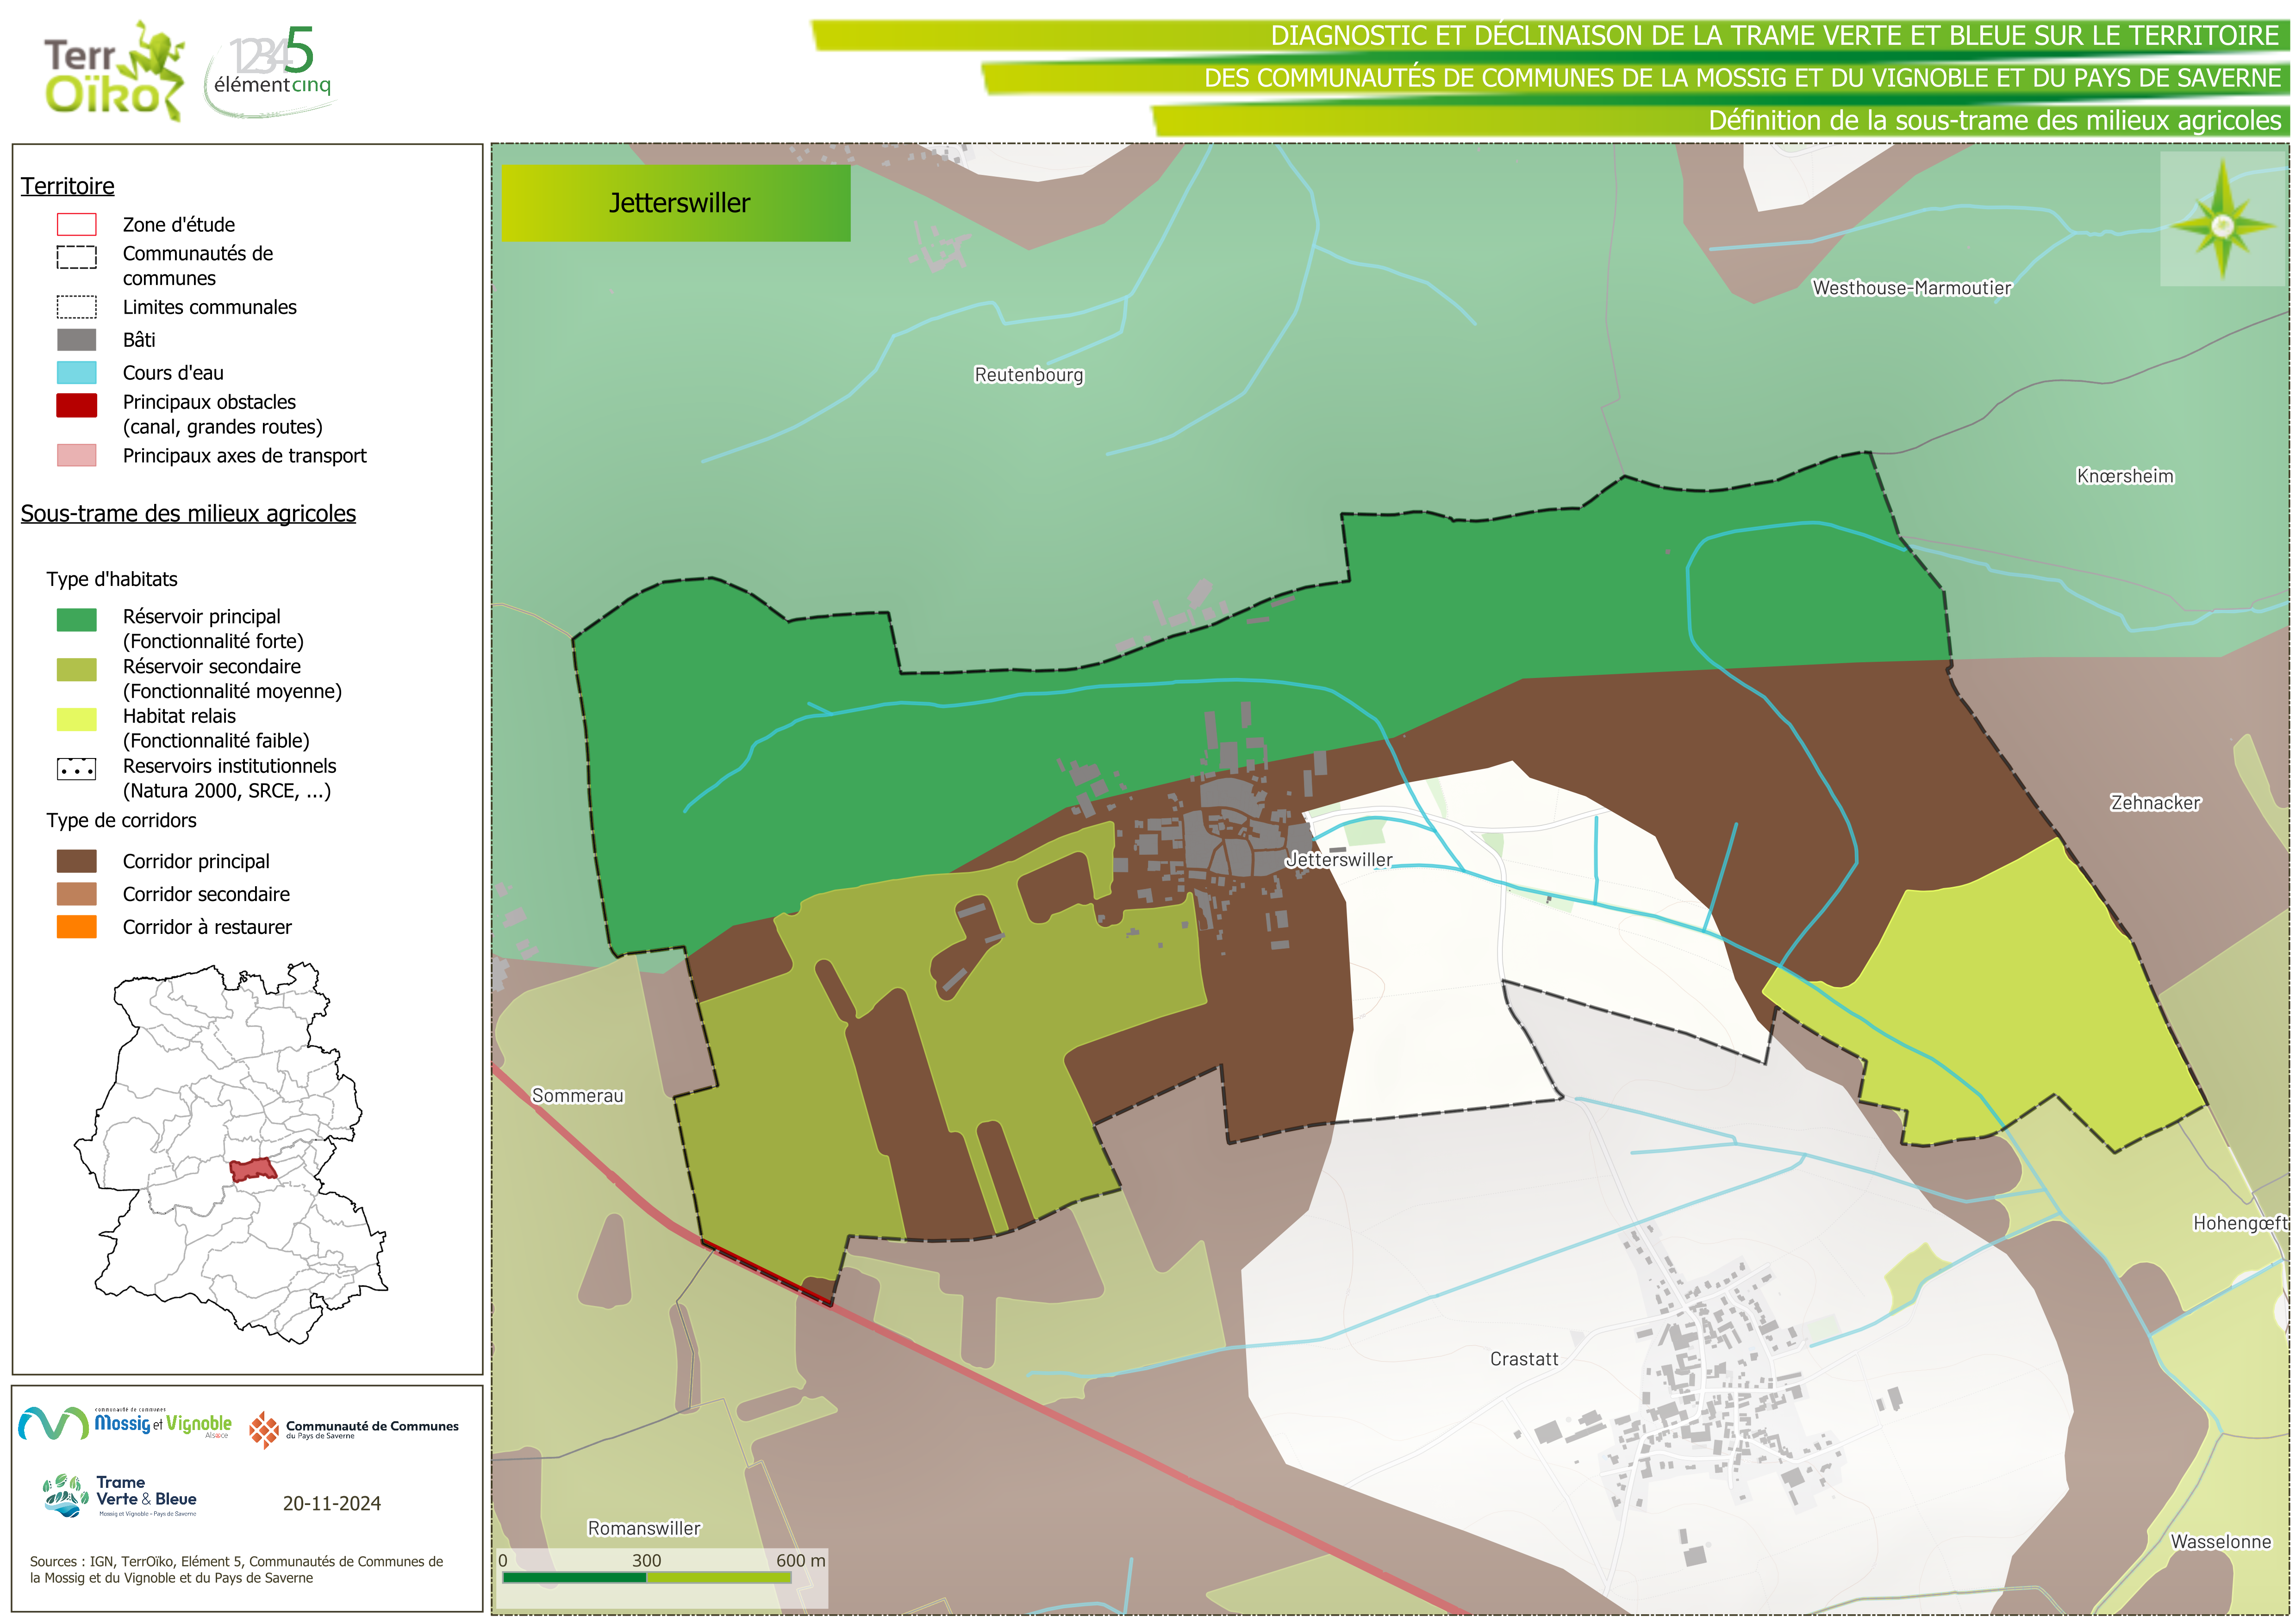Click the dashed Communautés de communes legend symbol
This screenshot has width=2296, height=1623.
pyautogui.click(x=76, y=257)
